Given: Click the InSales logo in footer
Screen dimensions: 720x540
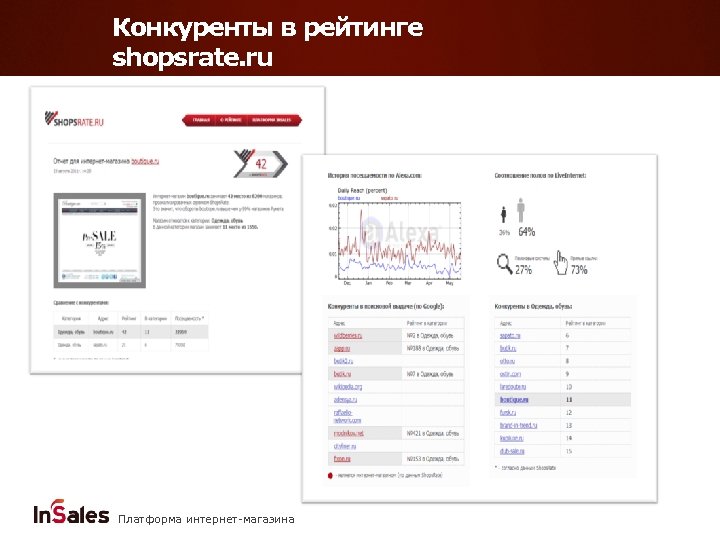Looking at the screenshot, I should coord(71,512).
